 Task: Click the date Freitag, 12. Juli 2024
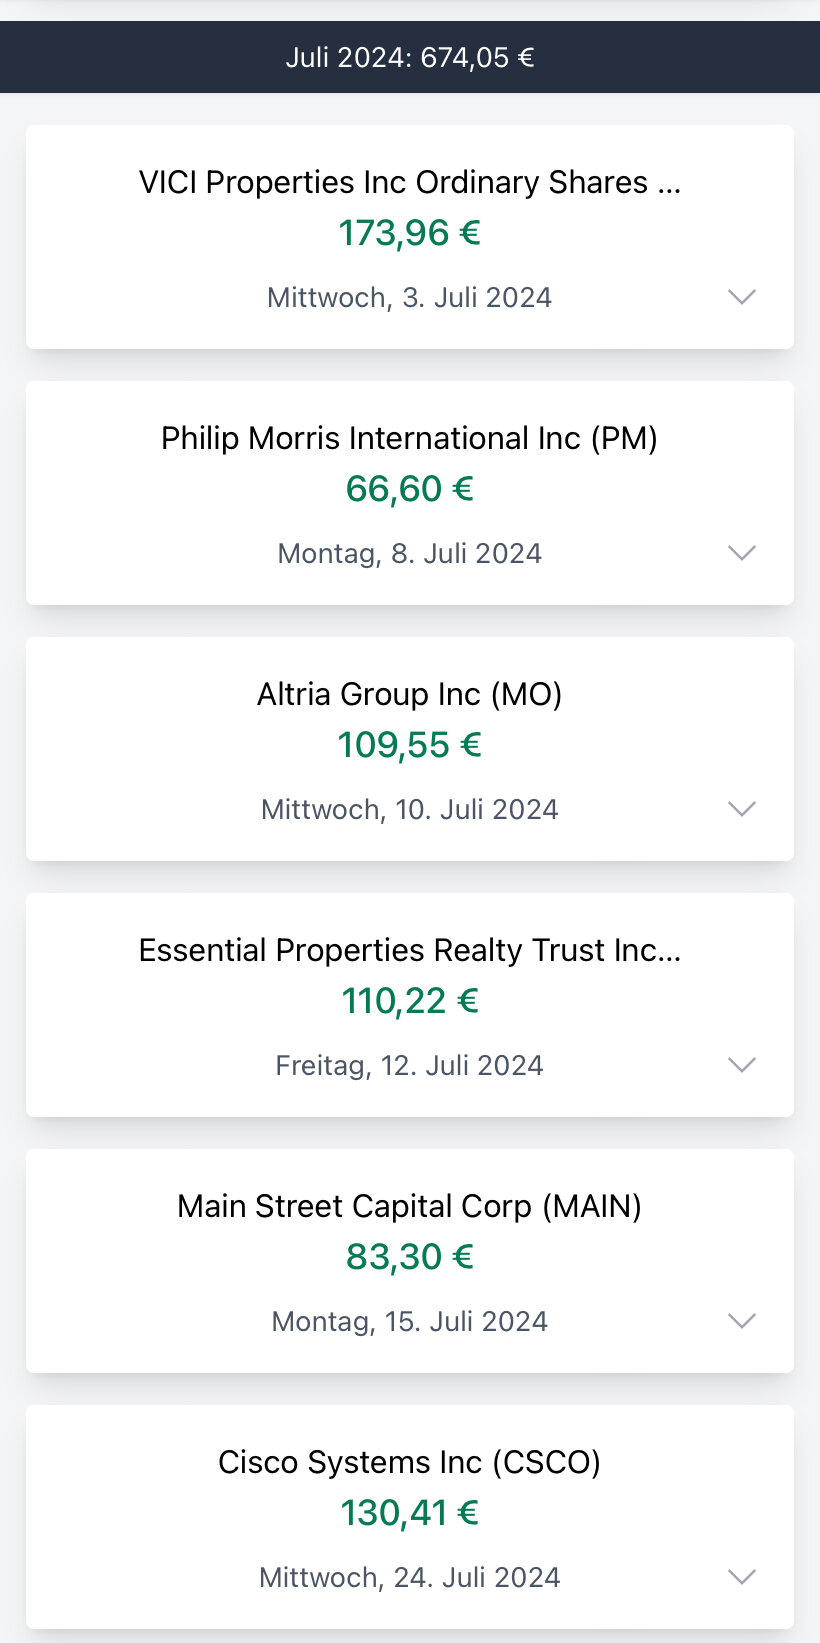click(410, 1065)
